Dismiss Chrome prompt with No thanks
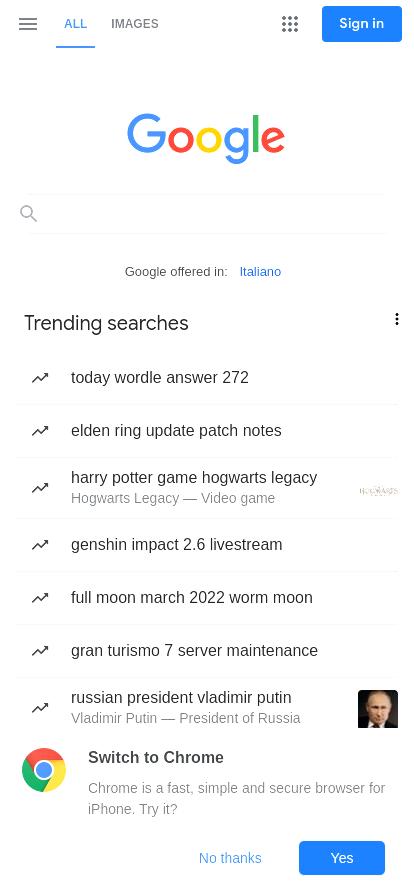414x896 pixels. coord(230,858)
